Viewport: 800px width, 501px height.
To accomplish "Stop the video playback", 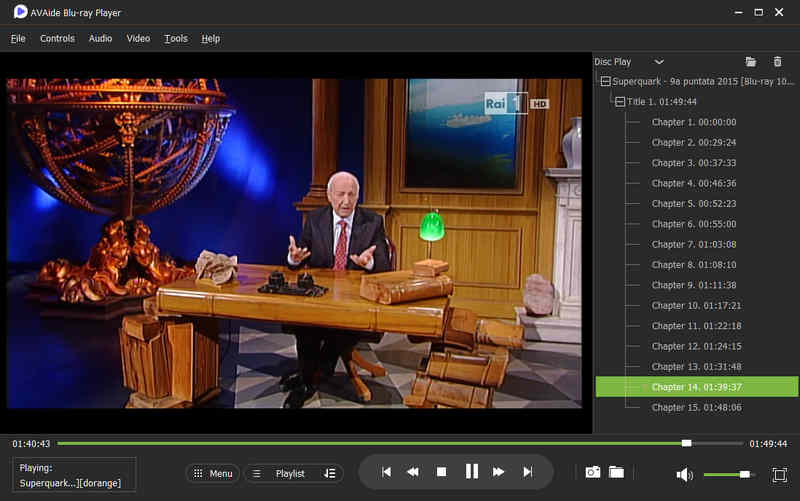I will (x=442, y=472).
